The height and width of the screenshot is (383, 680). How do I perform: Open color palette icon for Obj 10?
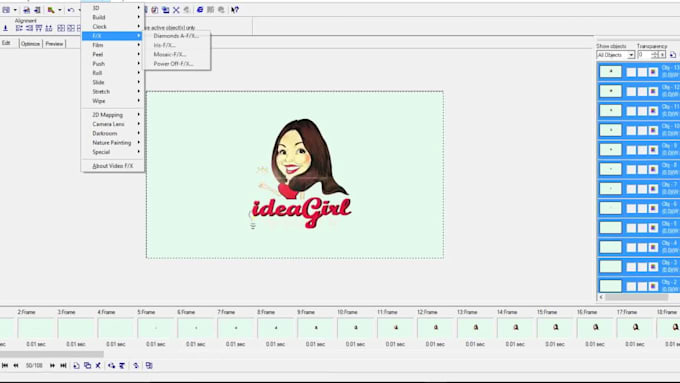click(x=653, y=131)
